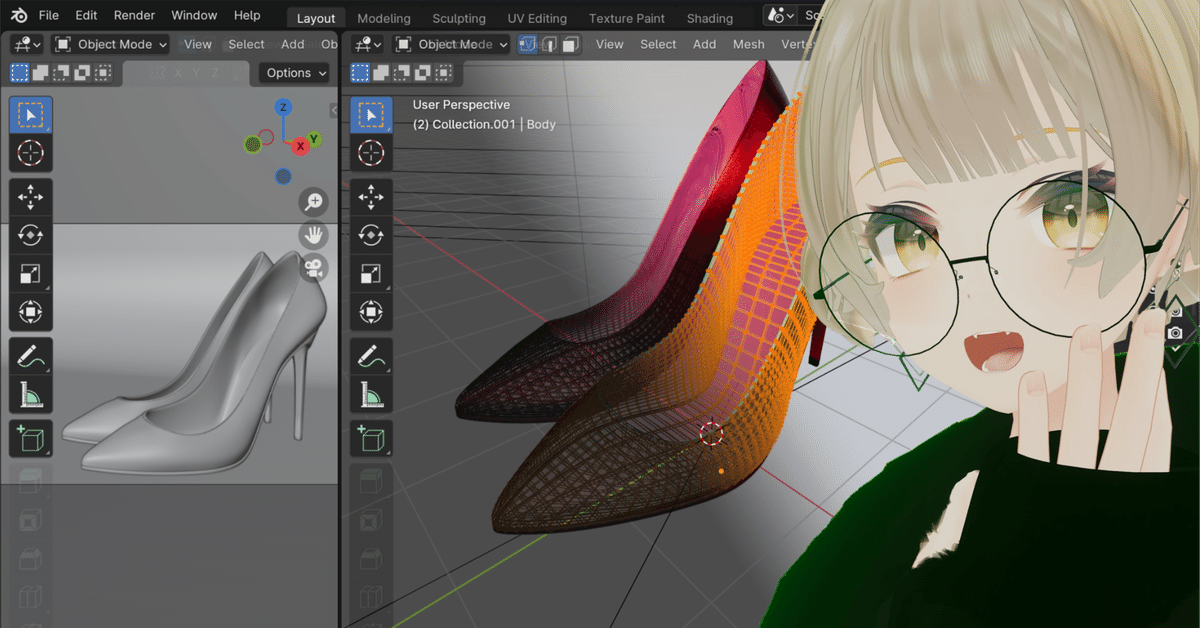The height and width of the screenshot is (628, 1200).
Task: Select the Rotate tool in right viewport
Action: tap(371, 235)
